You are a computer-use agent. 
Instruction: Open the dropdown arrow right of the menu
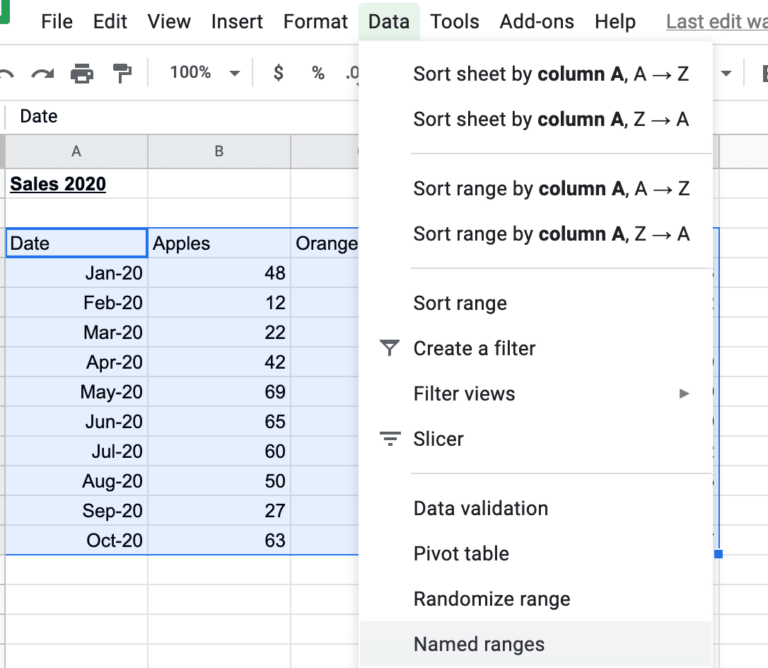(x=726, y=73)
